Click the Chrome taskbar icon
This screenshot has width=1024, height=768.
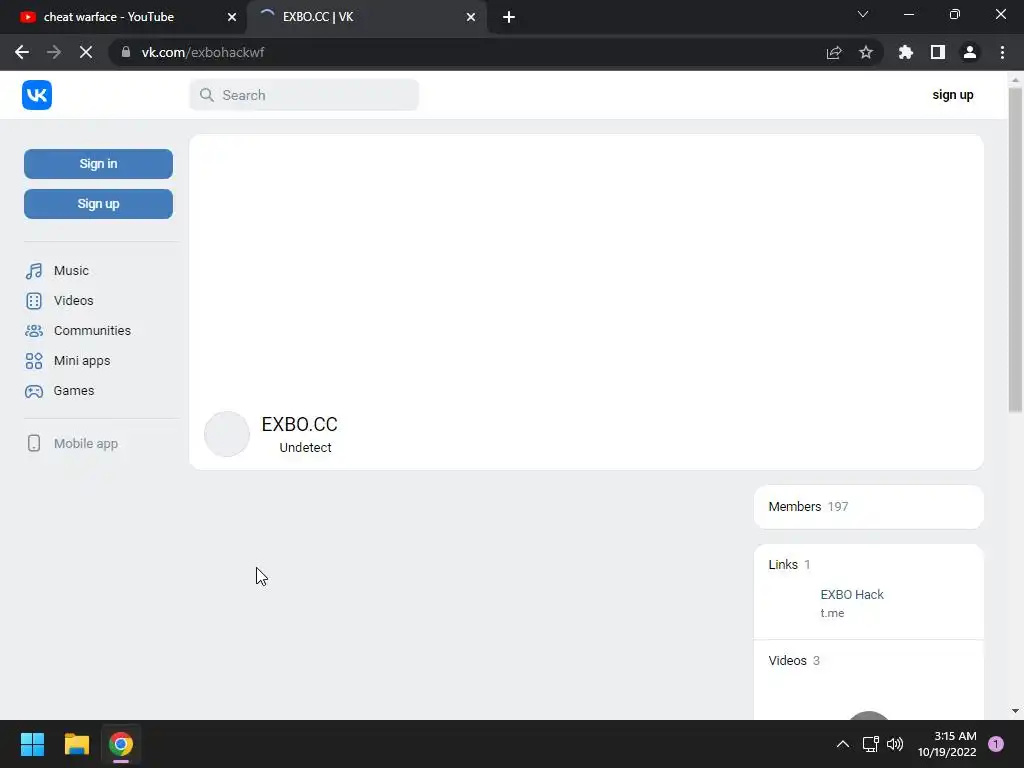[x=121, y=744]
